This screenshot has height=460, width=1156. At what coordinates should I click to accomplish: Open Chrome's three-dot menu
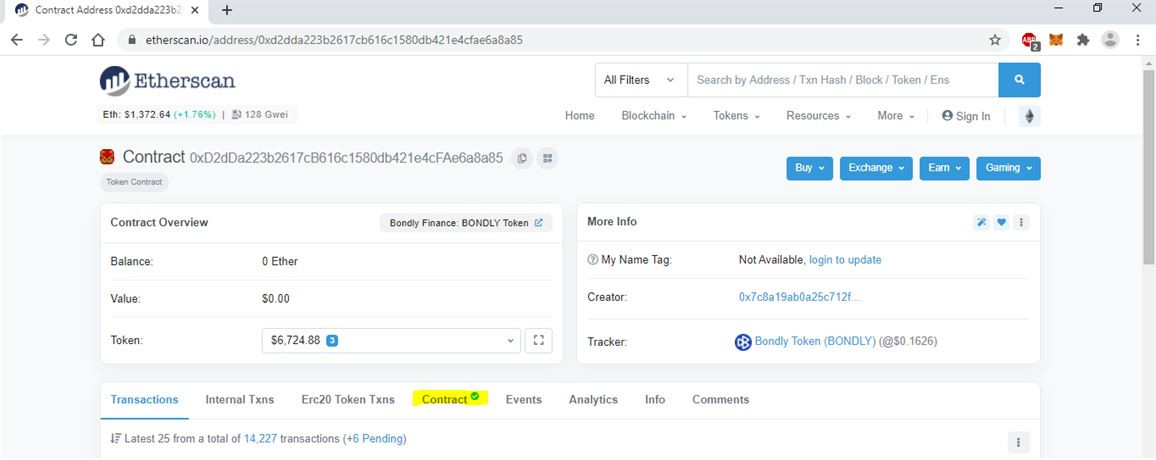(1138, 40)
